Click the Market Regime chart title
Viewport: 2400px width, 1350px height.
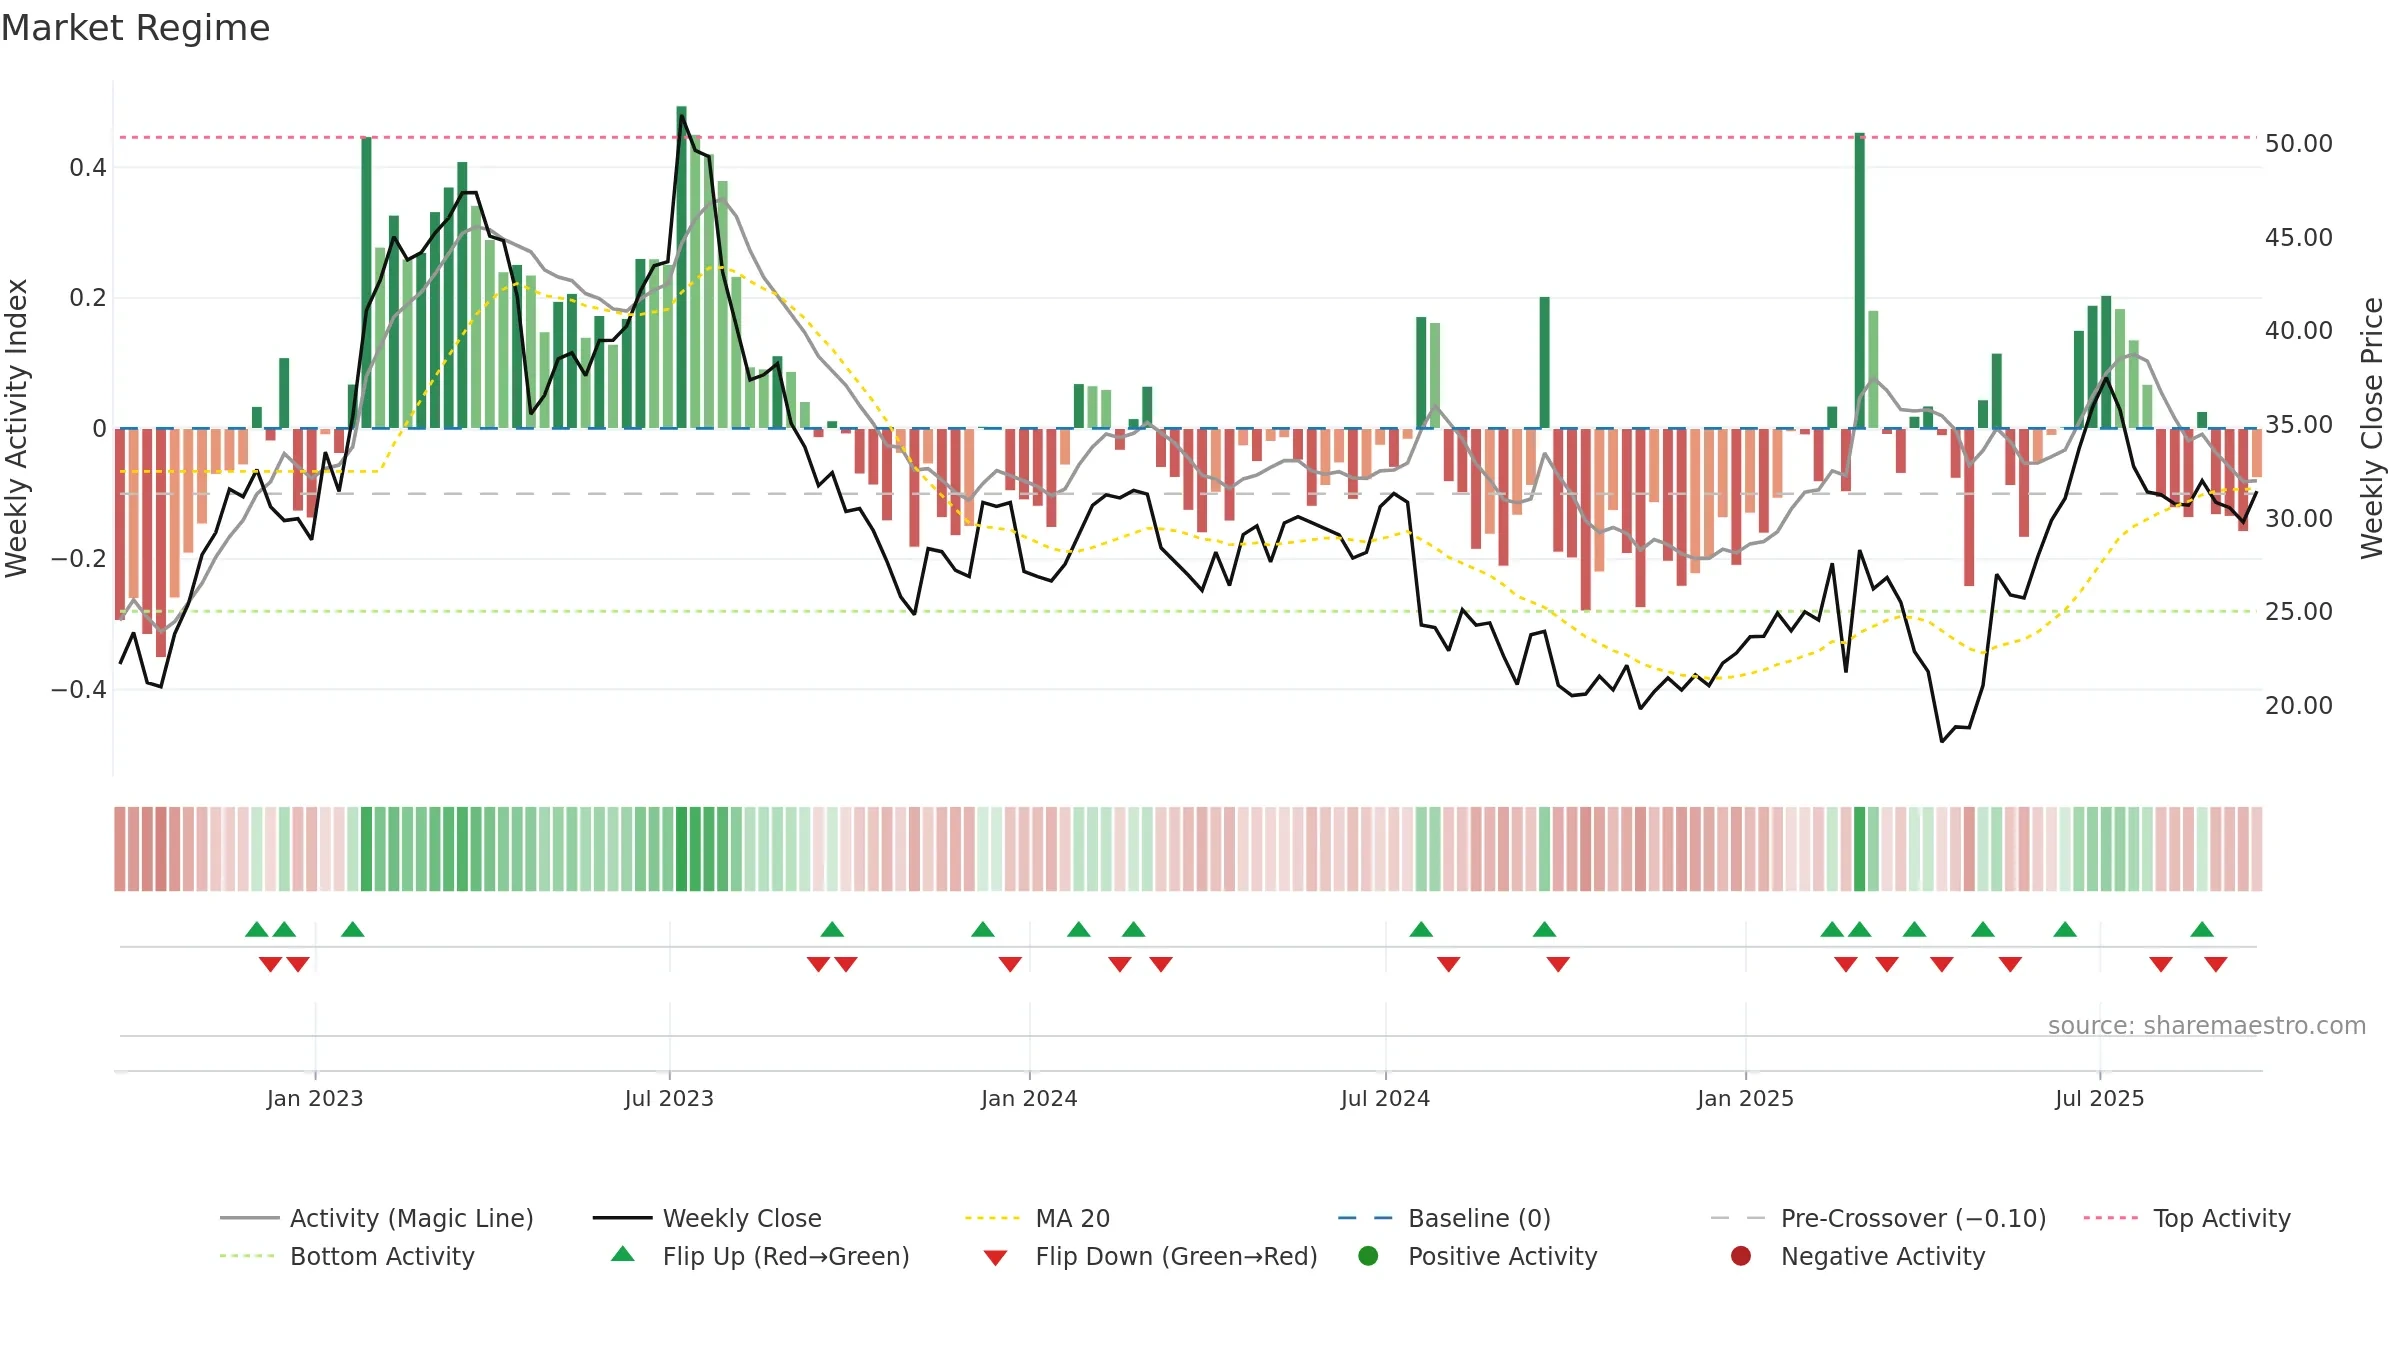pyautogui.click(x=135, y=28)
